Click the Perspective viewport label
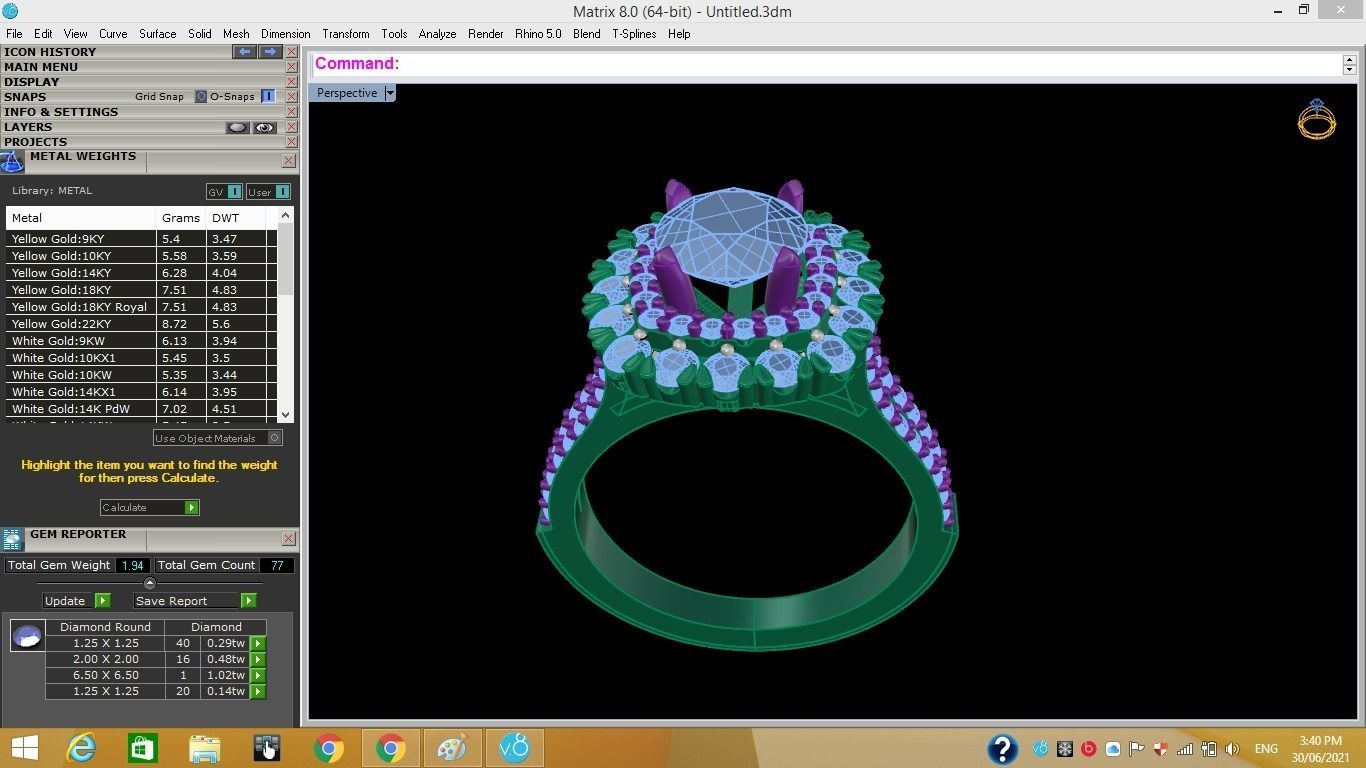This screenshot has height=768, width=1366. point(347,93)
